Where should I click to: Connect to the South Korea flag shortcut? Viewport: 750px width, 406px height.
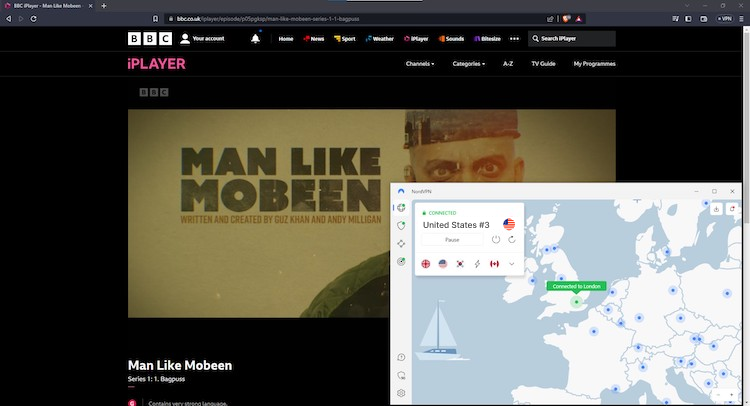460,264
